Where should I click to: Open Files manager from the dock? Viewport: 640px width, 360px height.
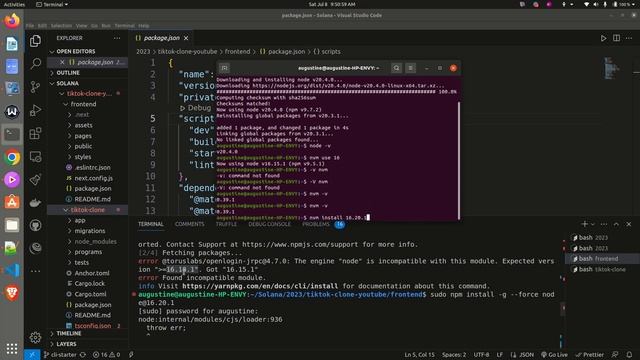point(12,225)
